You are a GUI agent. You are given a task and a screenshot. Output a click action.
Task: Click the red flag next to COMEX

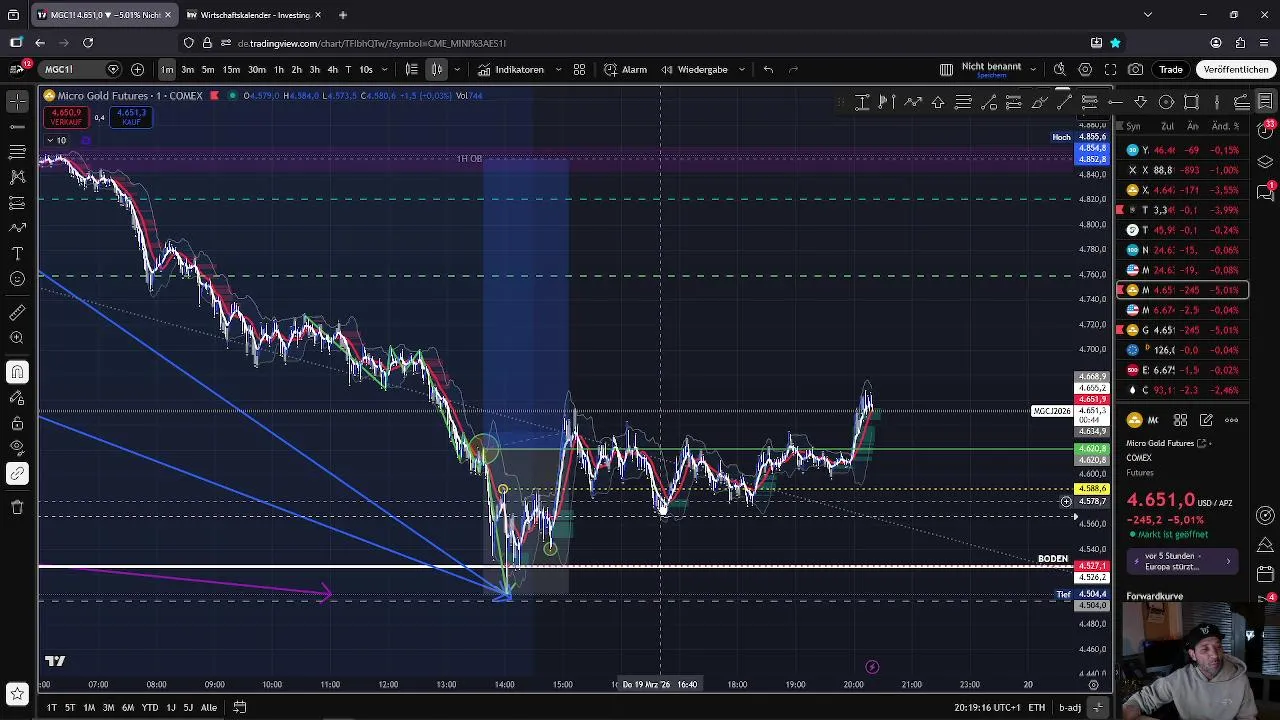[214, 96]
